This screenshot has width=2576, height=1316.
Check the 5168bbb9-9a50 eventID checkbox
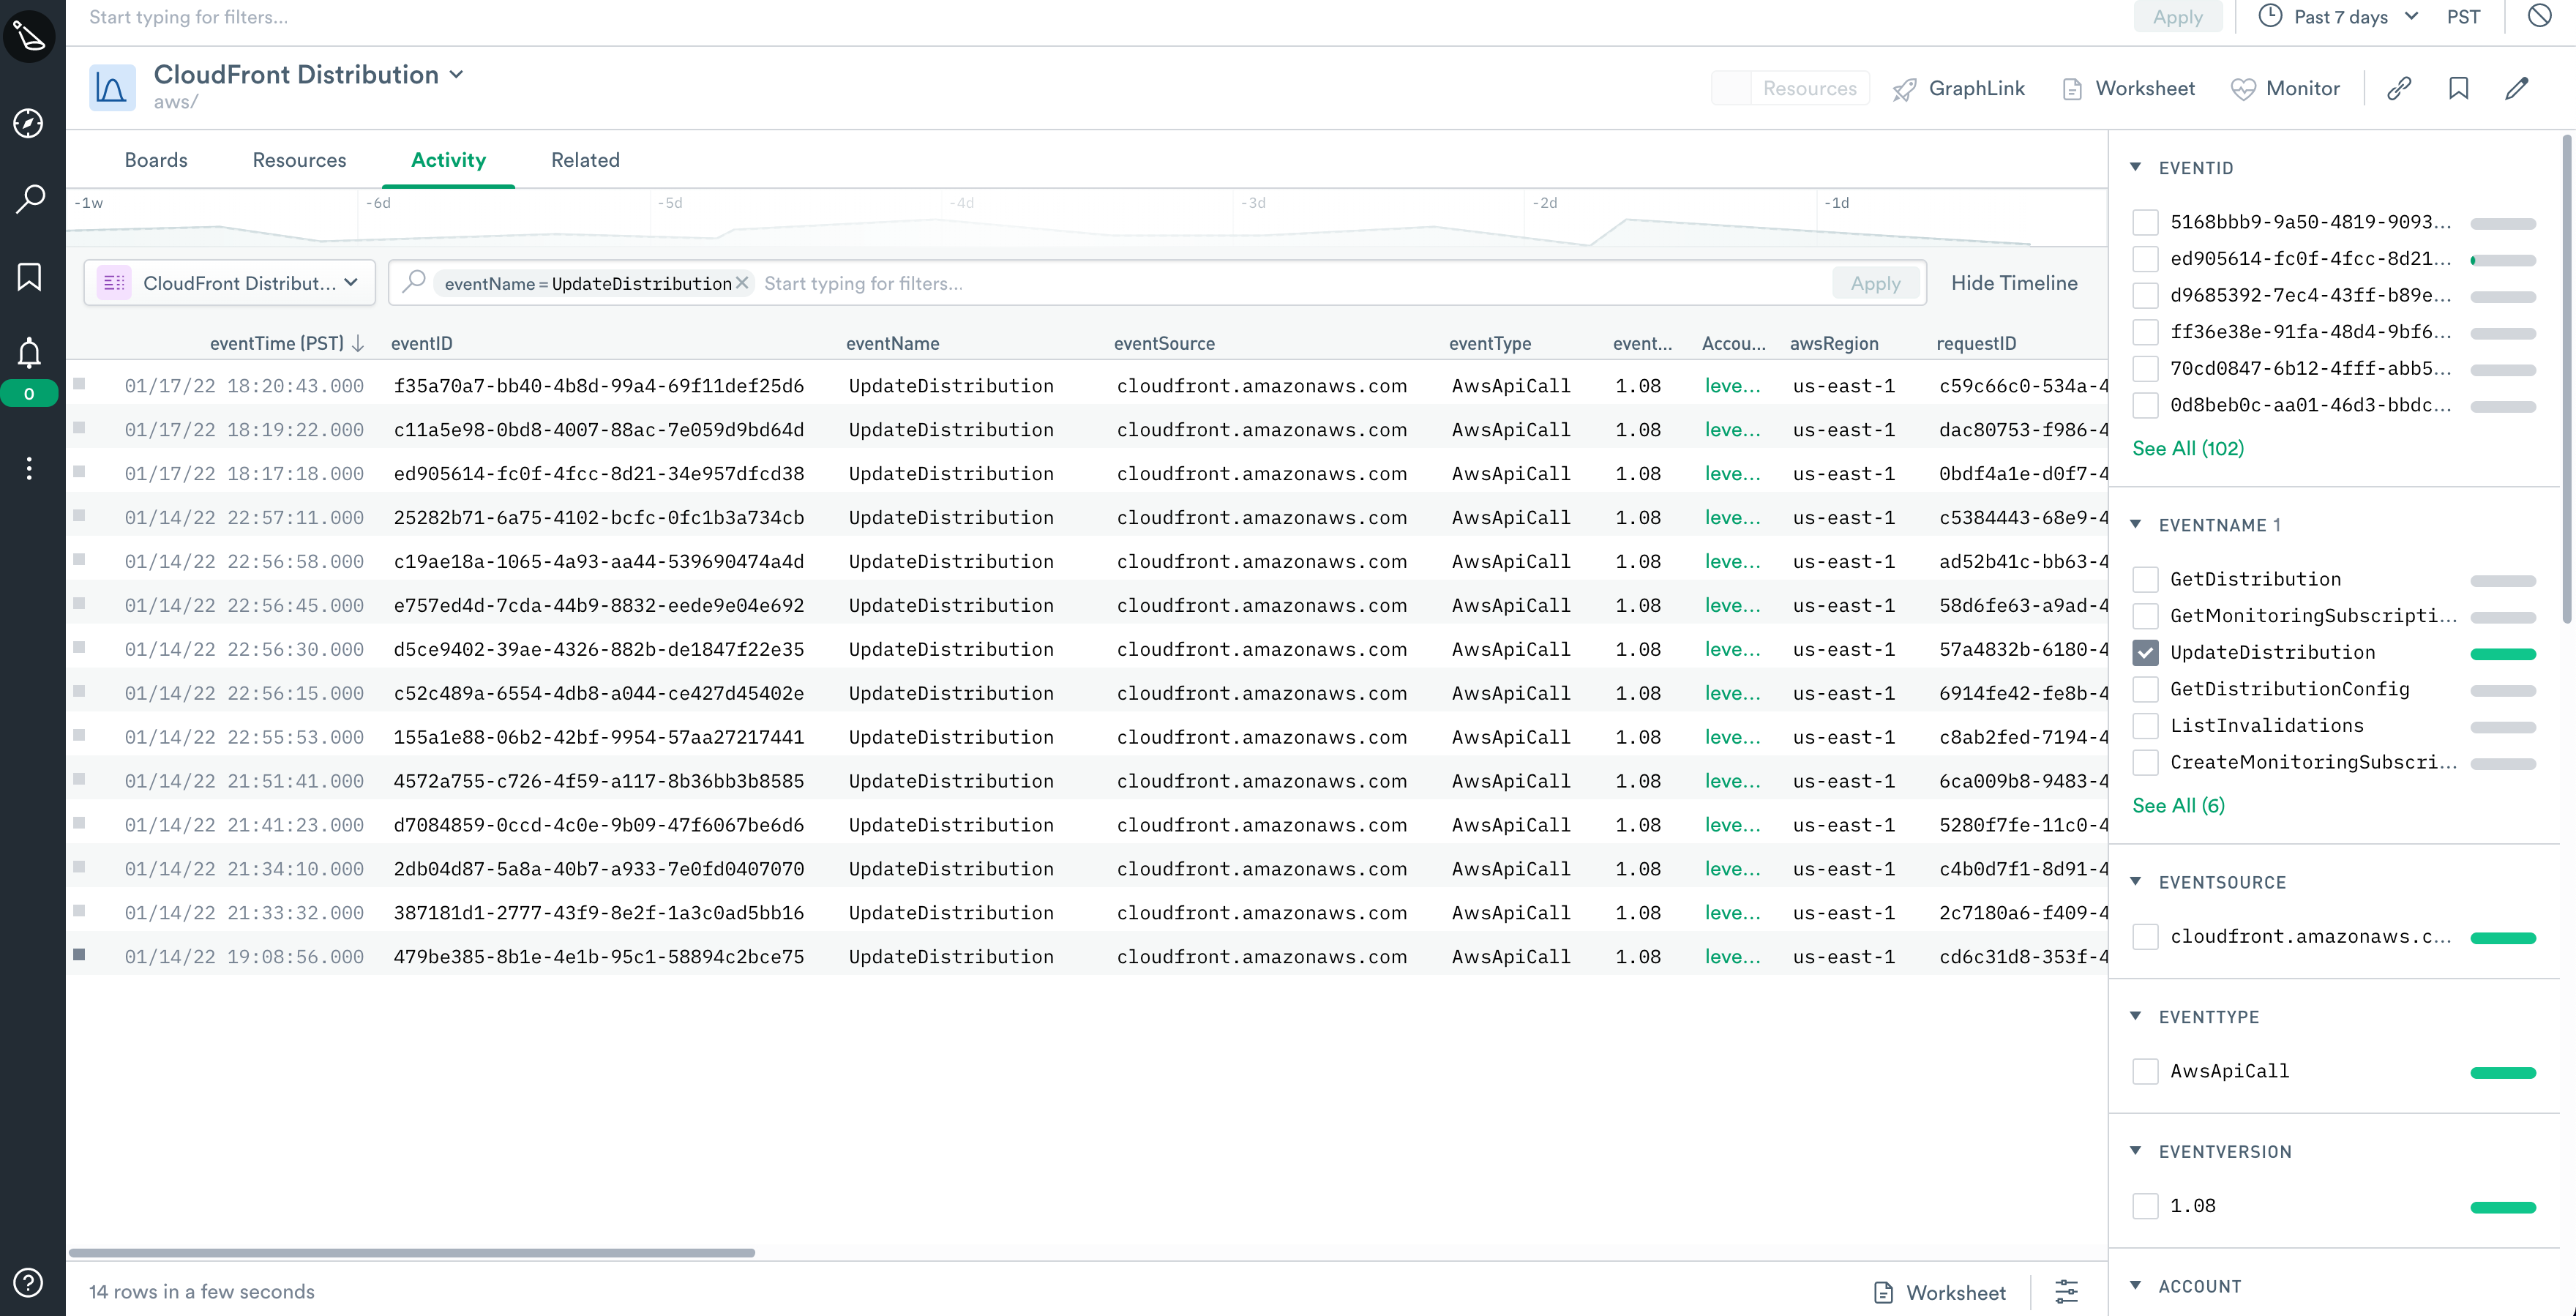2145,222
